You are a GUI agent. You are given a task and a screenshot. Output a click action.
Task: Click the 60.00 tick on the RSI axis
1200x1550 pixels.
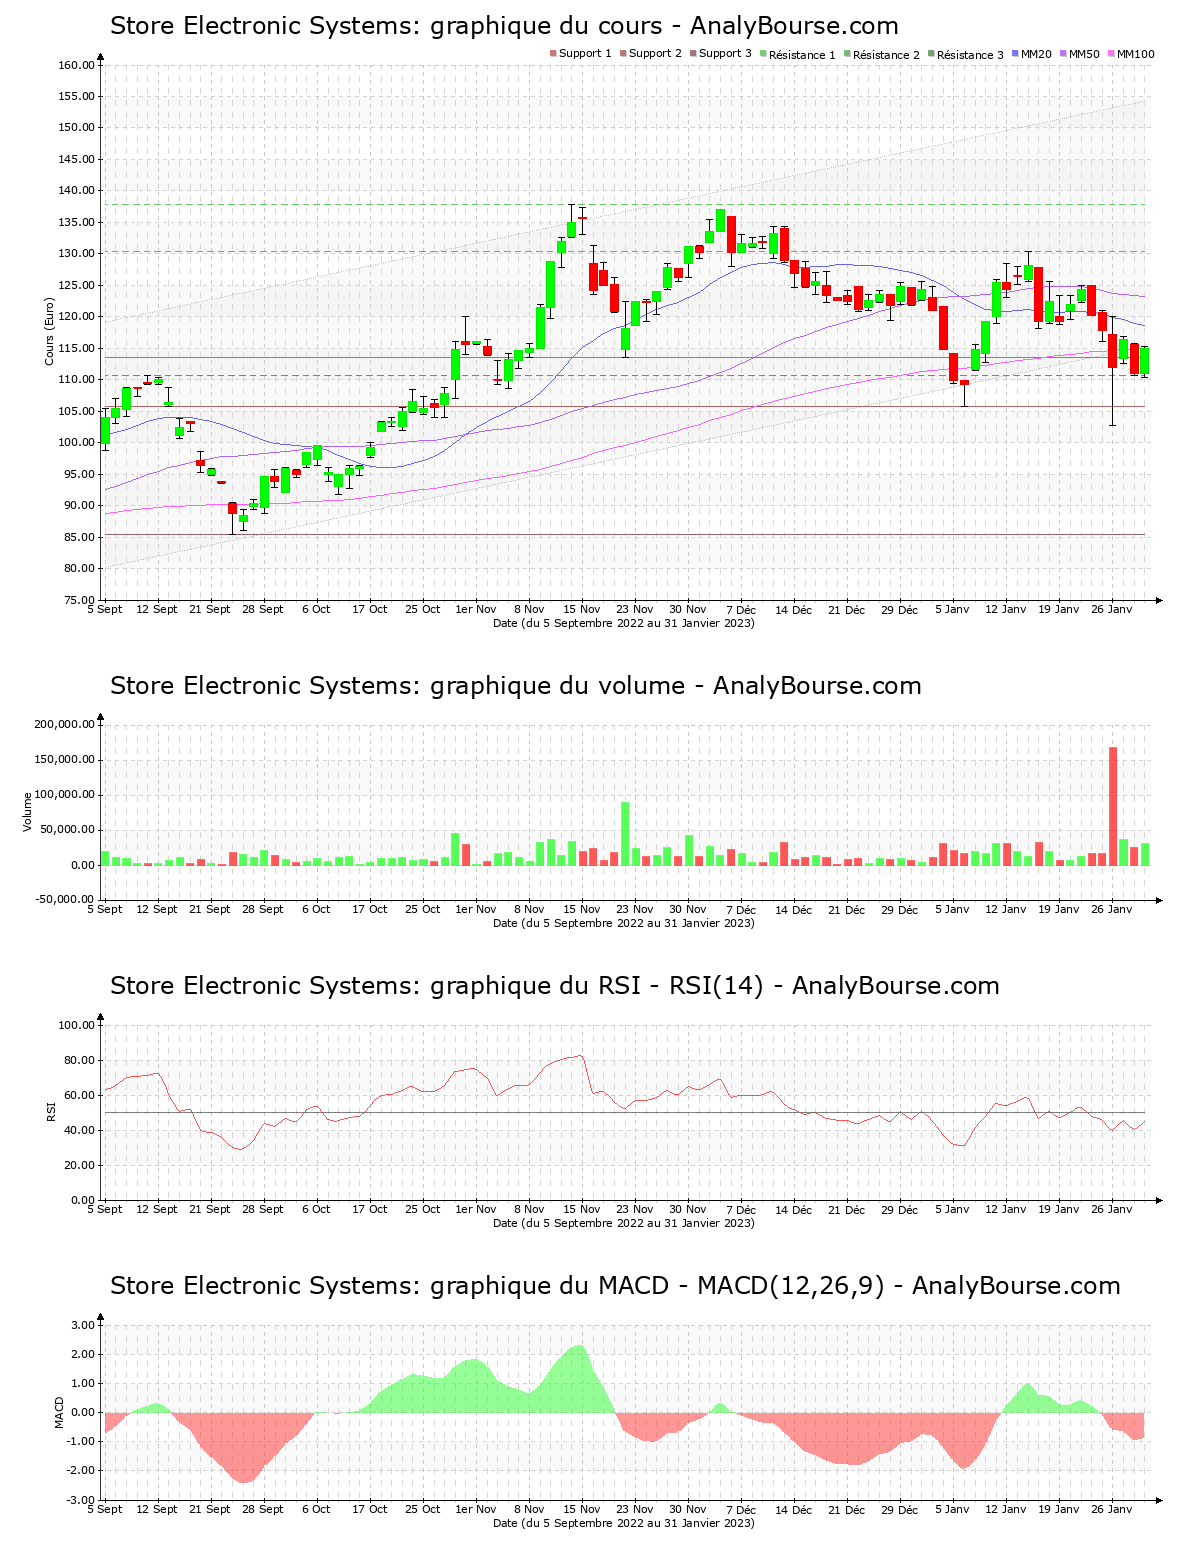click(x=80, y=1095)
